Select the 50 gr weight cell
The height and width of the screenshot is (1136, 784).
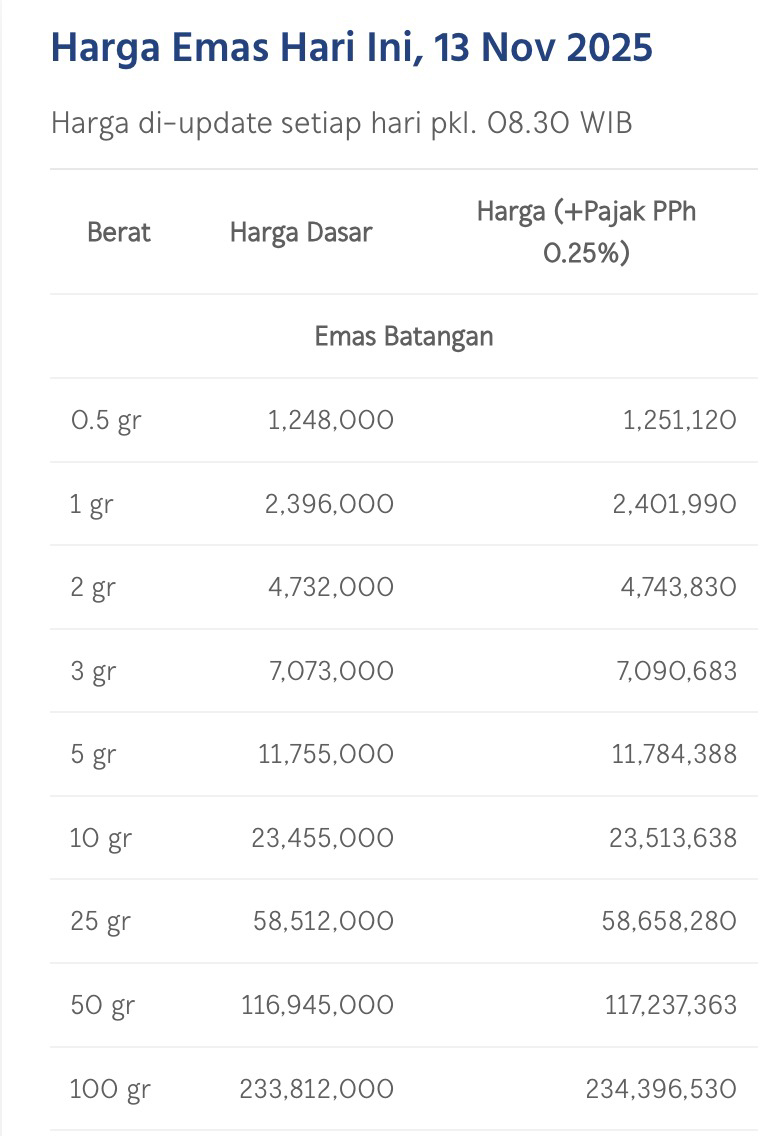(102, 1005)
